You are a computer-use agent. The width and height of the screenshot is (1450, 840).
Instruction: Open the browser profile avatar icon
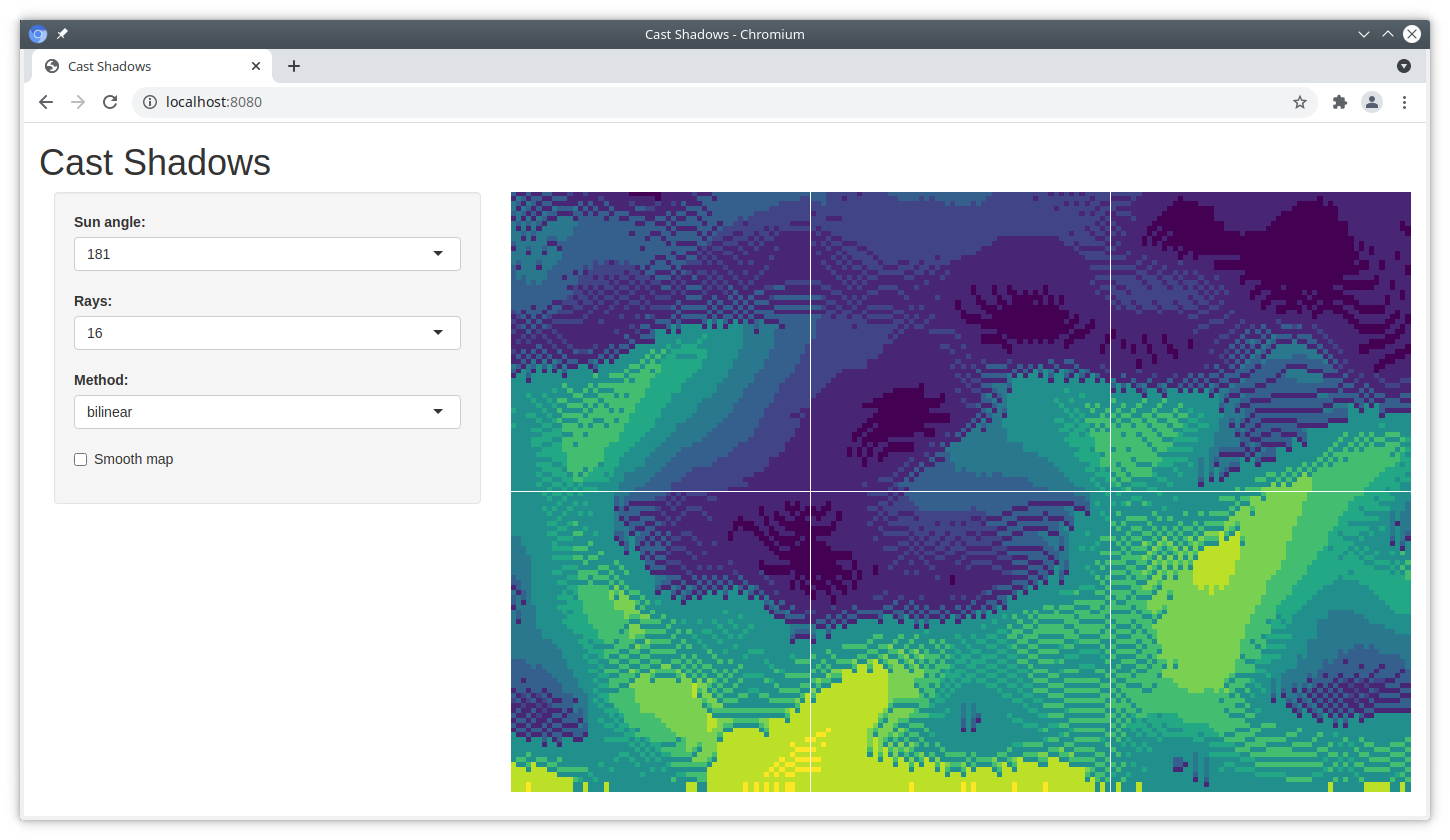point(1372,102)
